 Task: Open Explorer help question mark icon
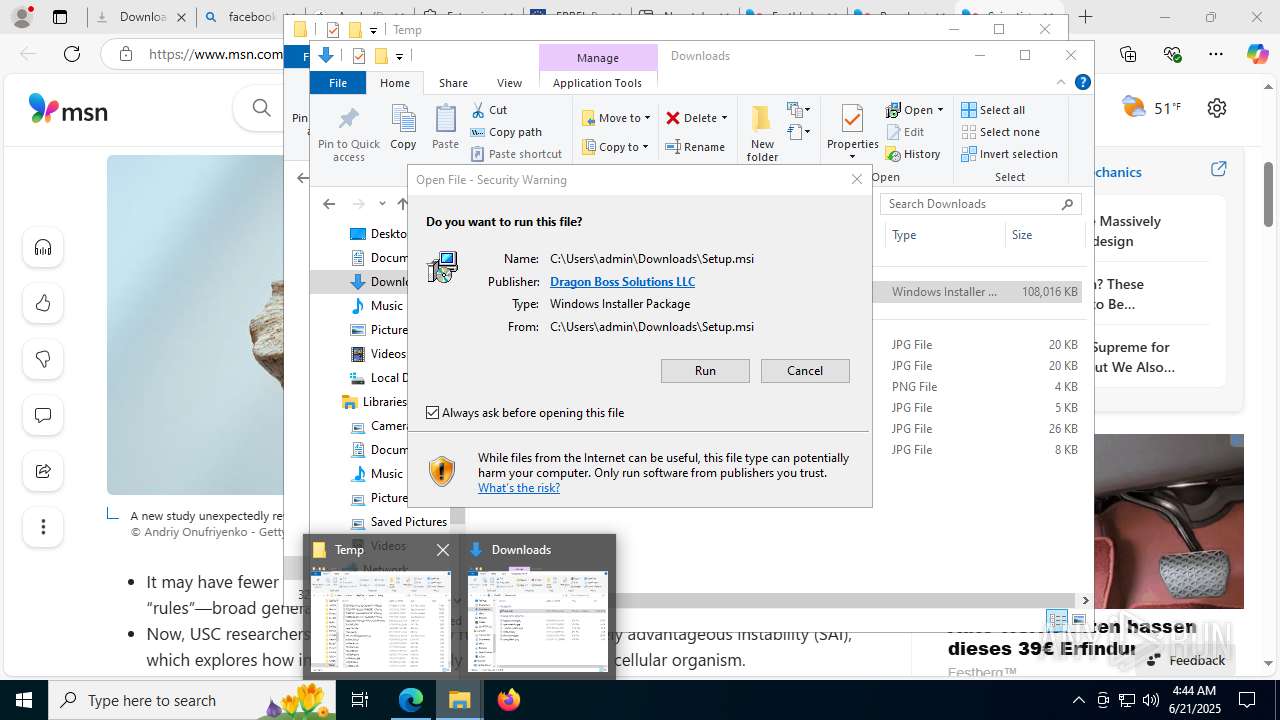(x=1082, y=83)
